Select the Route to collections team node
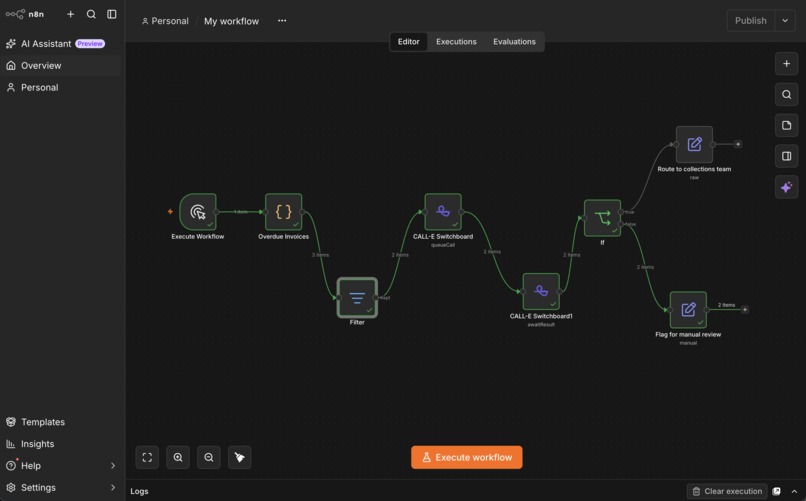 [x=694, y=144]
